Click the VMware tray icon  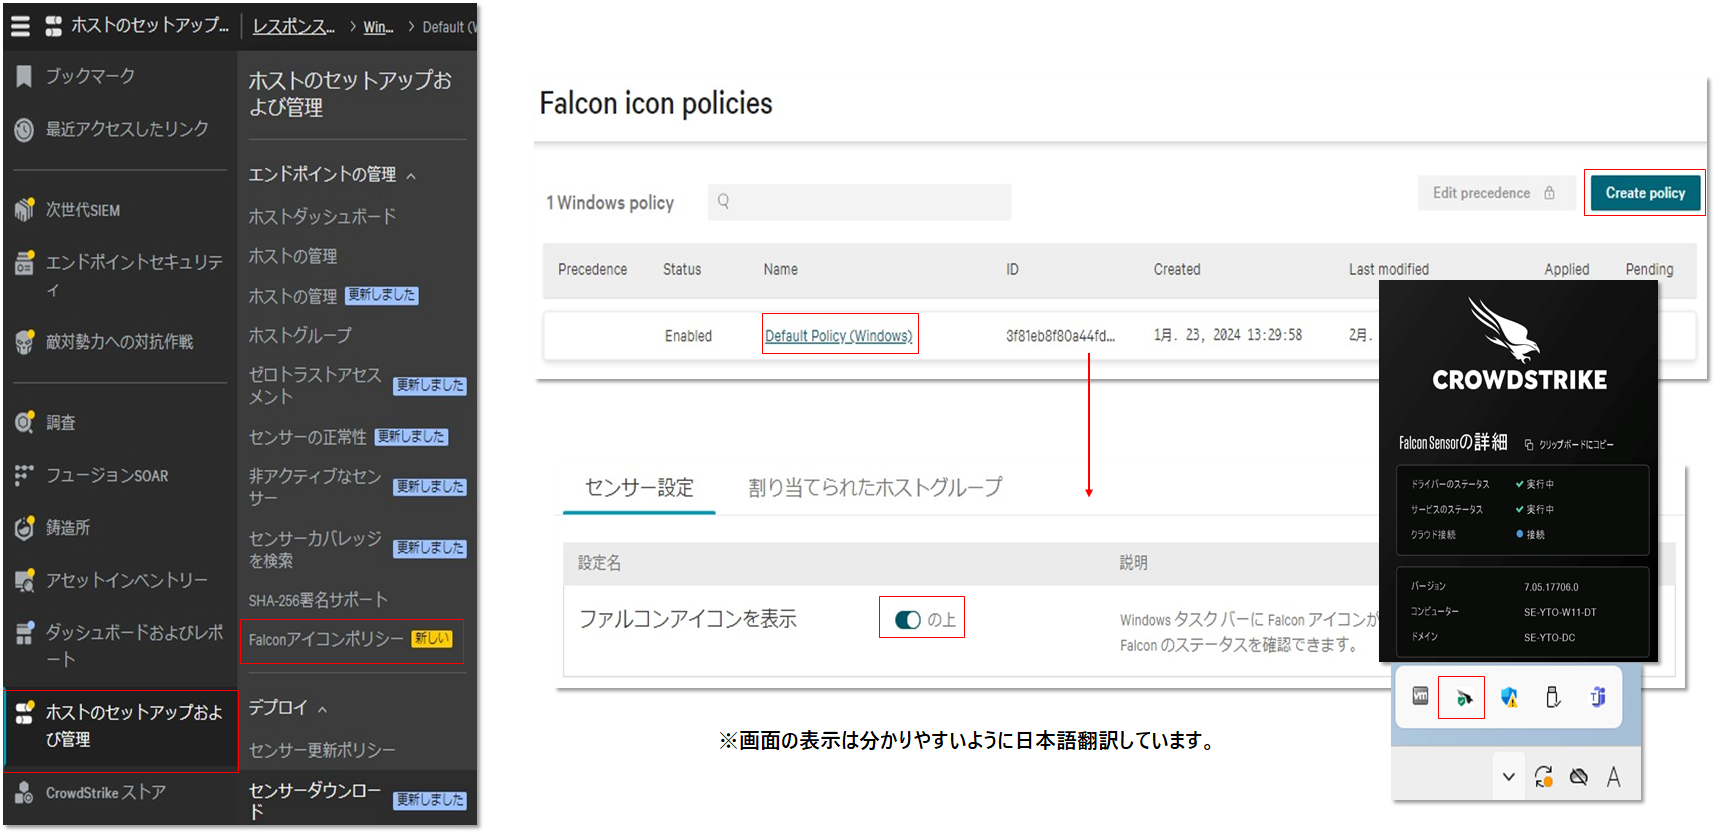point(1420,696)
